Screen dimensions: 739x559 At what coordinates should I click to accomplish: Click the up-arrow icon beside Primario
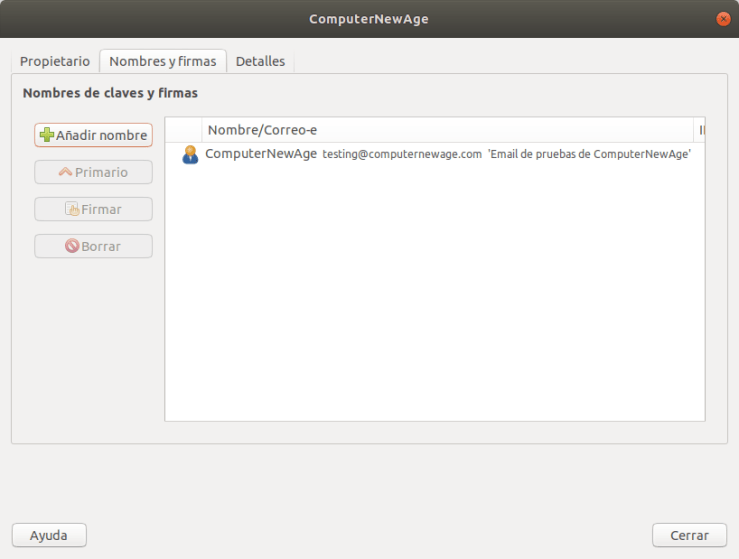[x=66, y=172]
